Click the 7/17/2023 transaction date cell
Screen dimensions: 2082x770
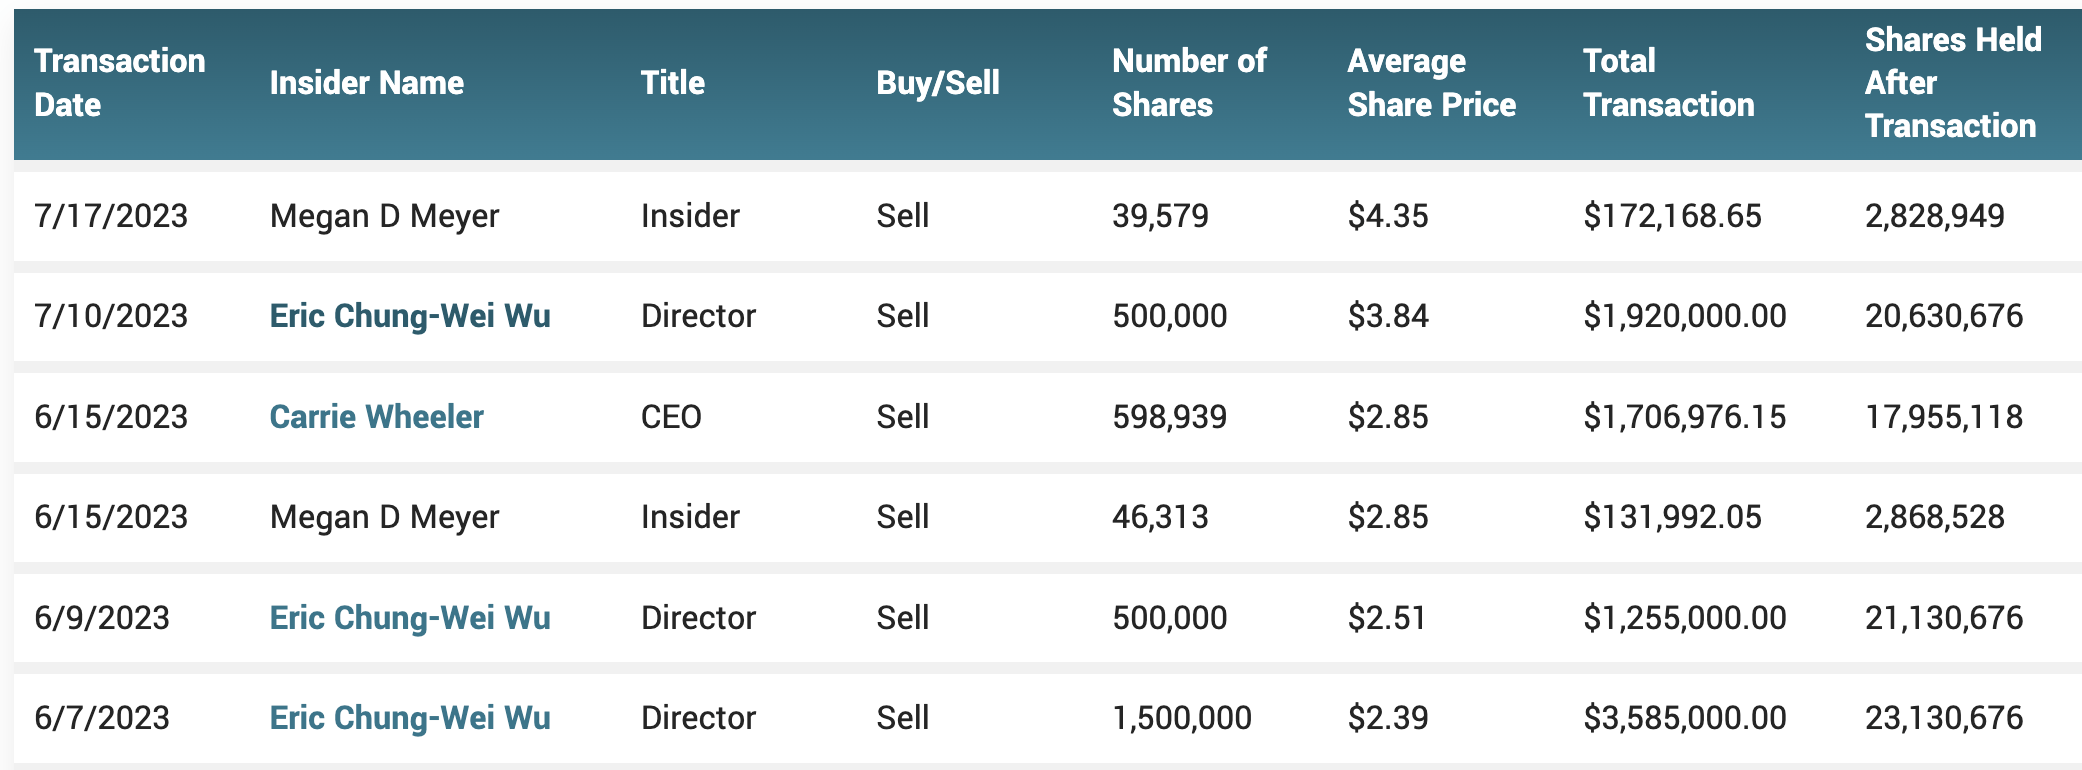click(x=111, y=216)
